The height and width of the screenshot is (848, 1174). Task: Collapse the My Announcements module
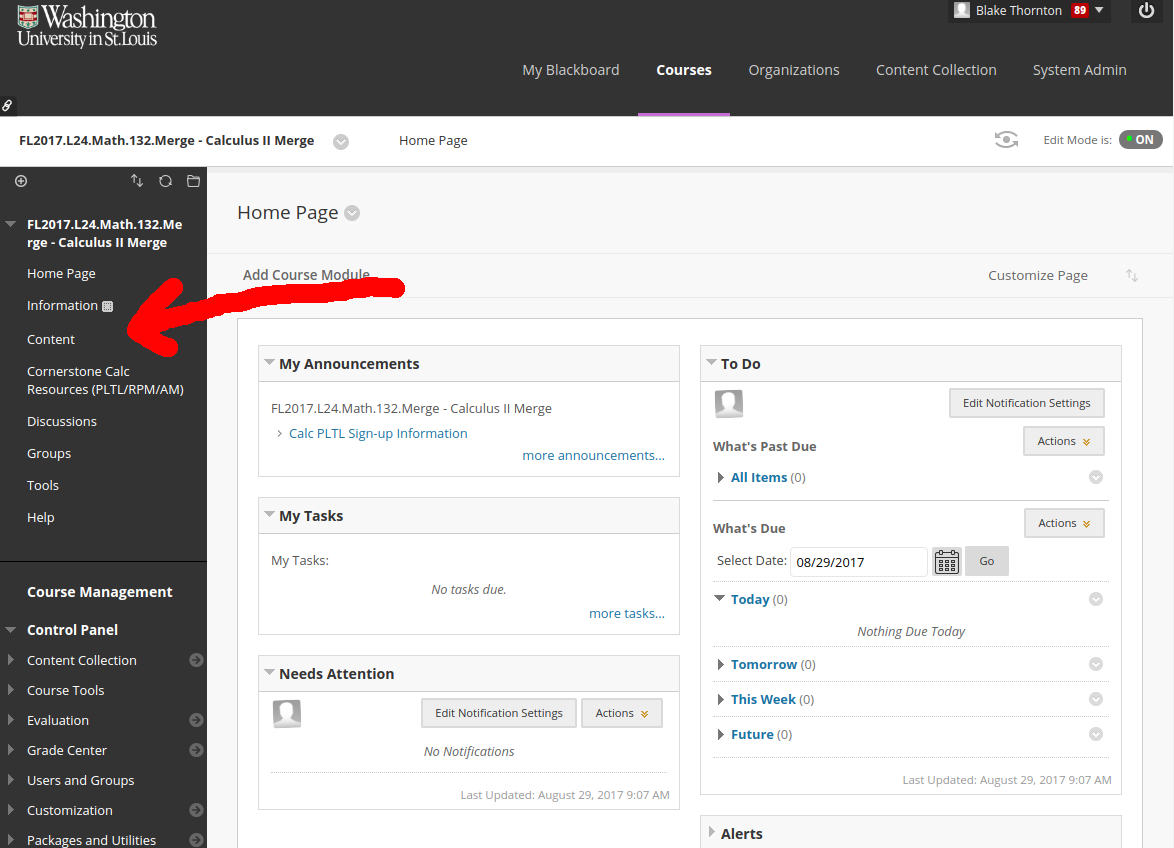(x=270, y=363)
